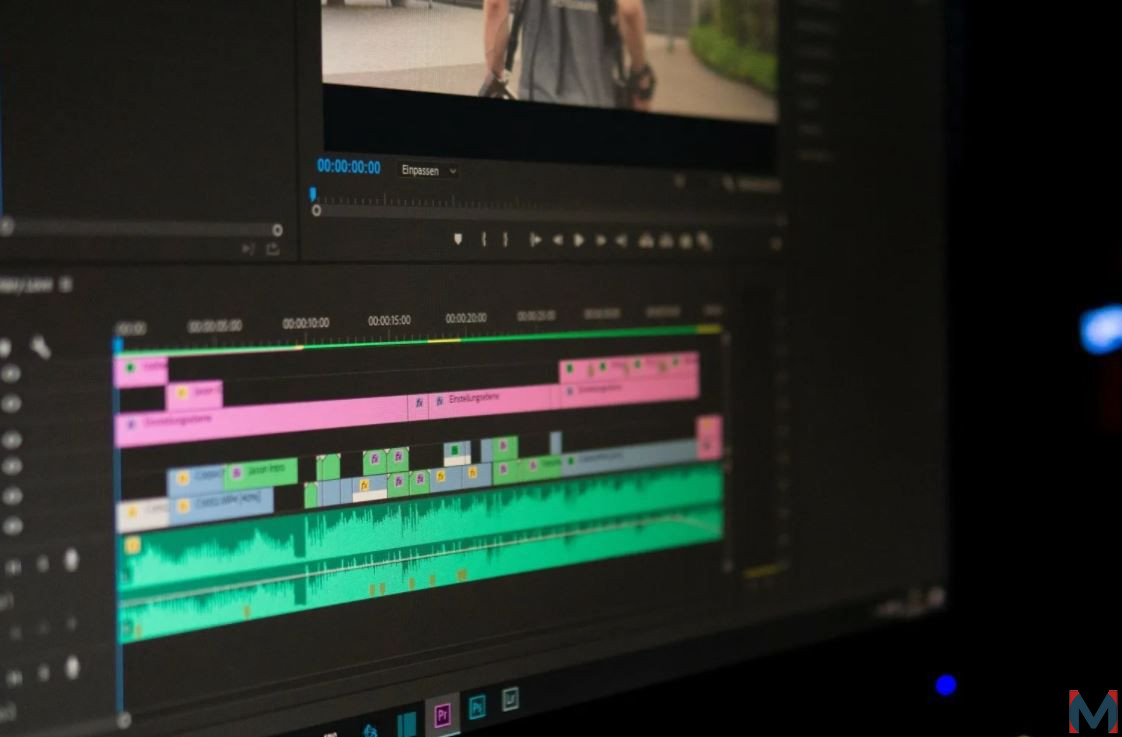
Task: Click the 00:00:20:00 mark on timeline ruler
Action: (466, 318)
